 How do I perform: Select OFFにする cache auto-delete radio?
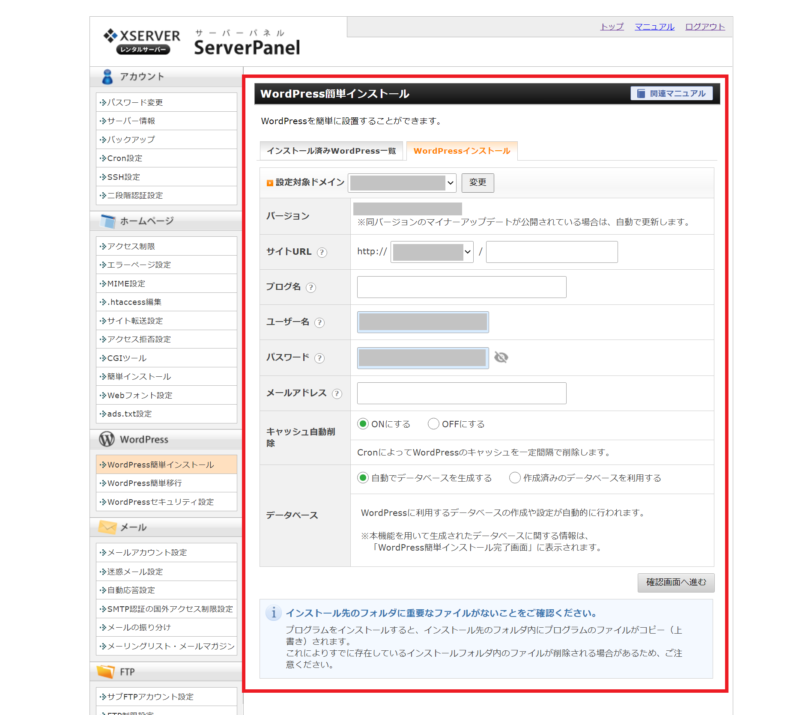433,424
